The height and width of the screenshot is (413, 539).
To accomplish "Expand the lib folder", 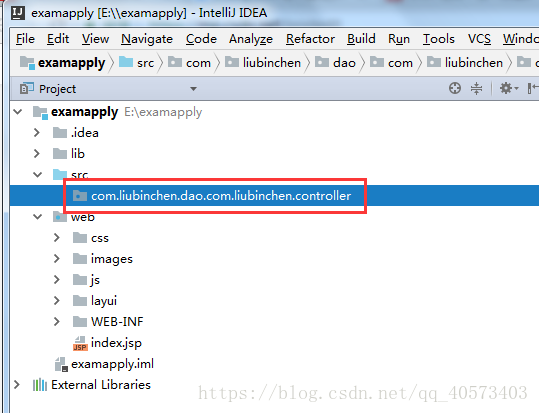I will [x=37, y=154].
